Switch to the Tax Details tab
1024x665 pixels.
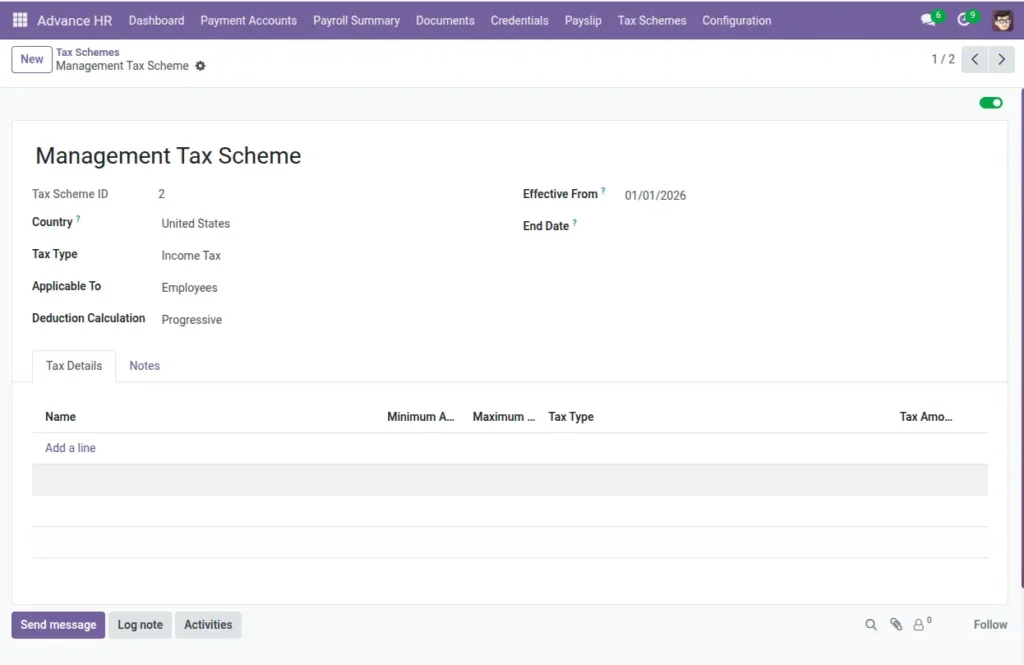74,366
